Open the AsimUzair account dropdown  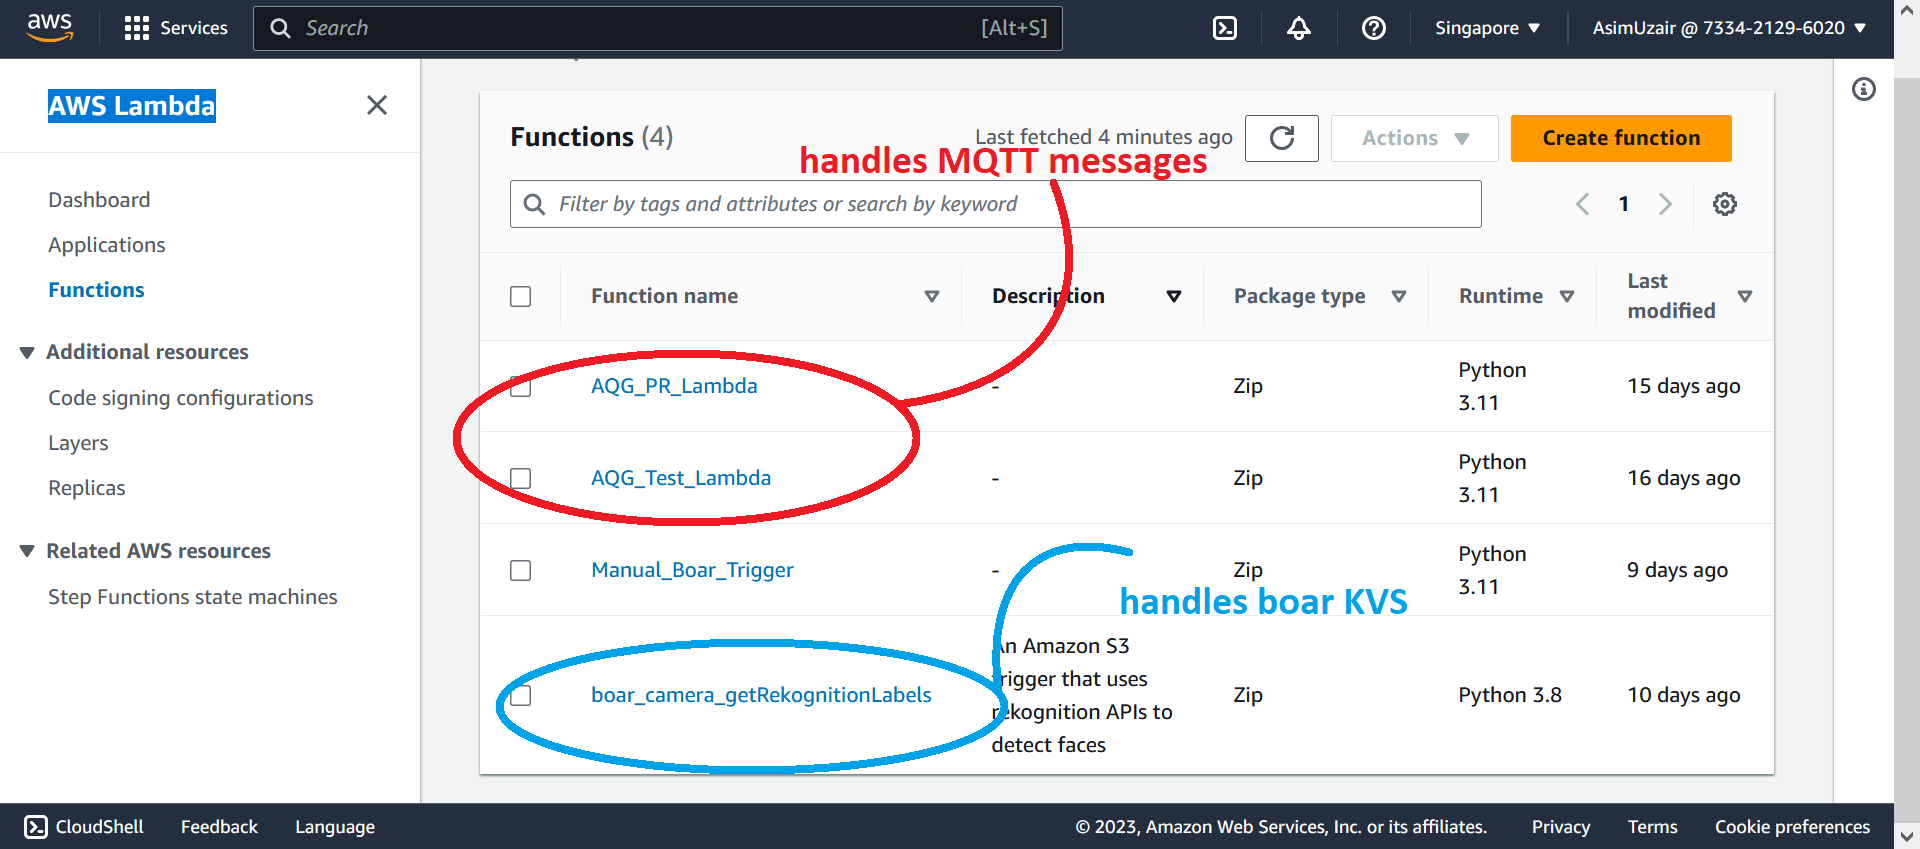point(1729,28)
